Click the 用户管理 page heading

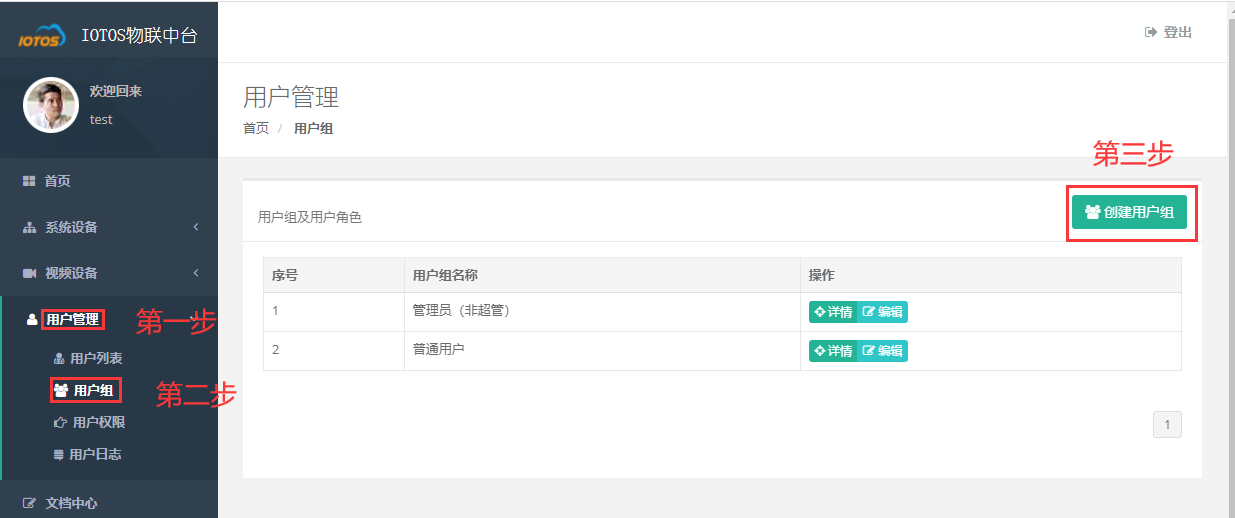click(291, 97)
